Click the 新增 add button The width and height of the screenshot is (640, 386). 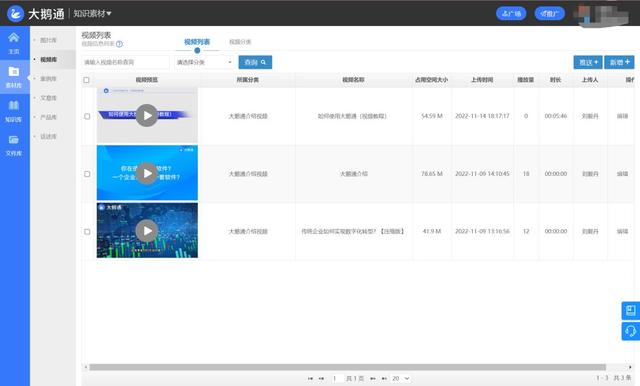(x=619, y=62)
